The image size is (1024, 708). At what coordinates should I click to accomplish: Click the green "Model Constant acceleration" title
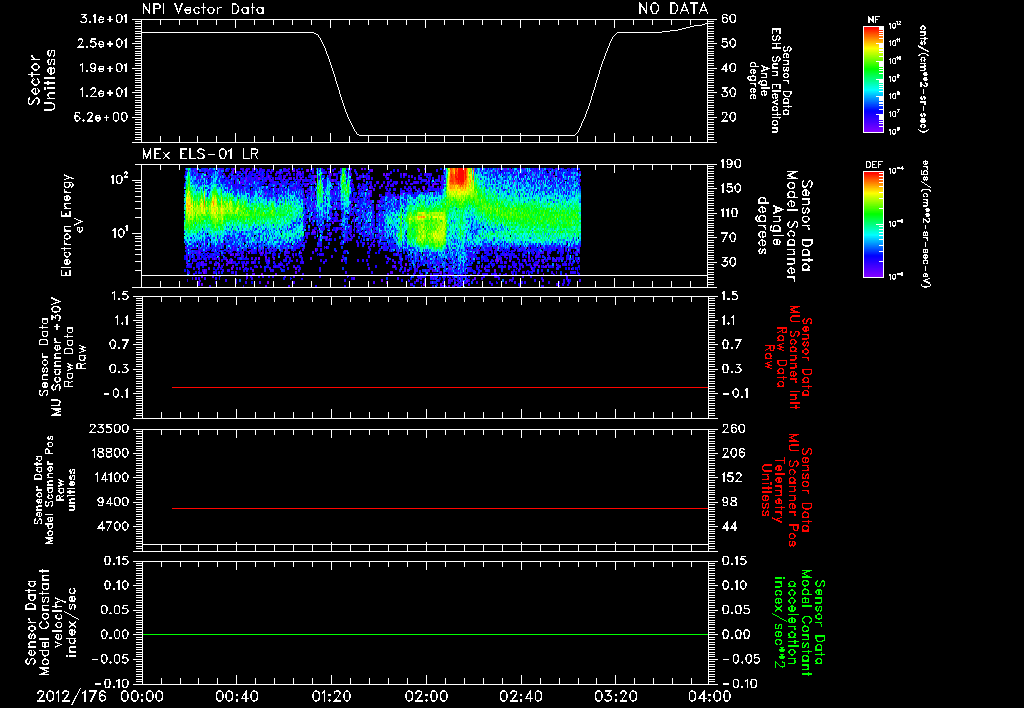click(x=799, y=622)
